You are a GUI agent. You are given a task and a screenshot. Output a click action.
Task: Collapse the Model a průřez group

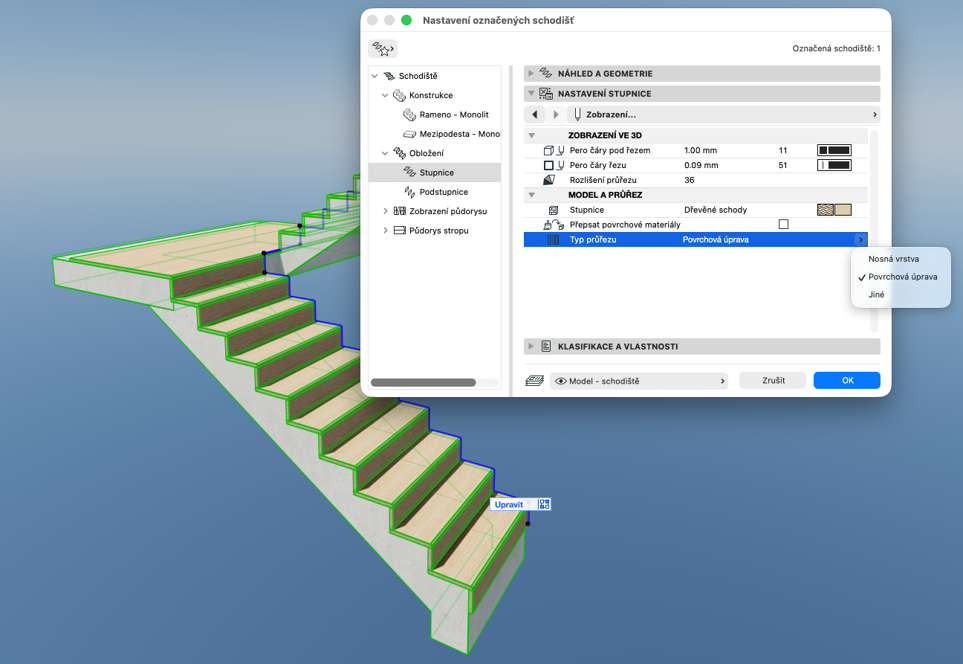point(532,195)
